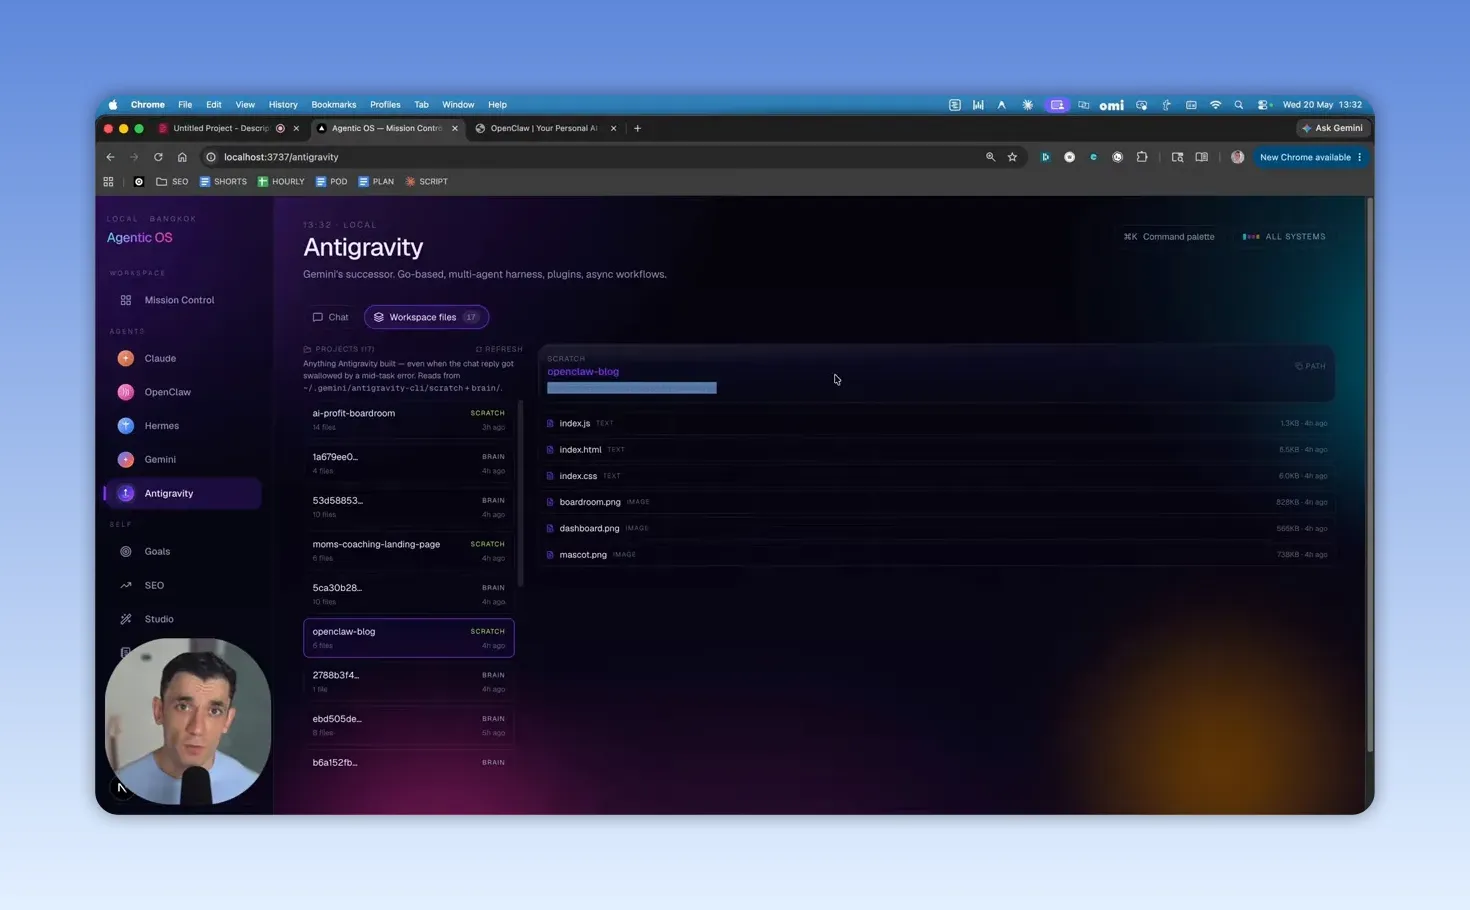This screenshot has width=1470, height=910.
Task: Reload the page using the browser refresh icon
Action: pyautogui.click(x=158, y=157)
